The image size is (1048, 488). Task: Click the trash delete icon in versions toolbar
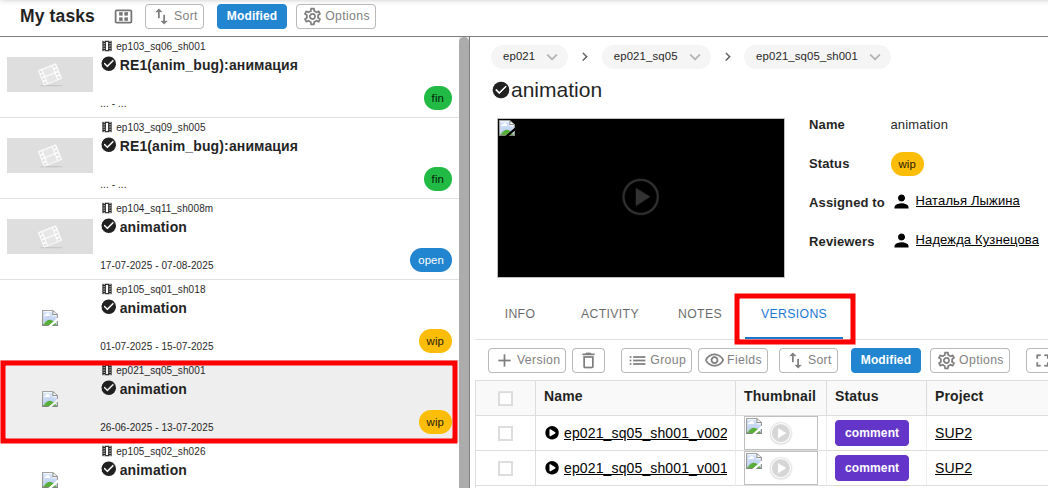[588, 360]
